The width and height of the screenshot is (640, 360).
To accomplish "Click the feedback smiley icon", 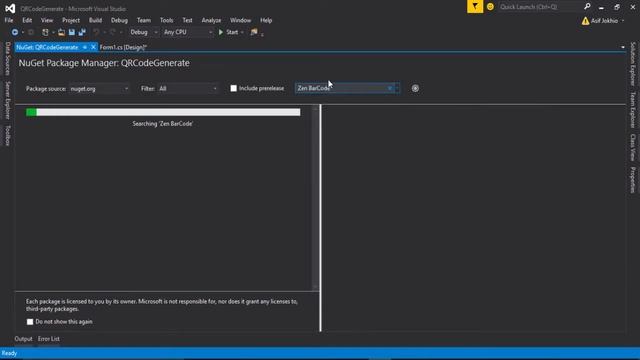I will click(490, 7).
